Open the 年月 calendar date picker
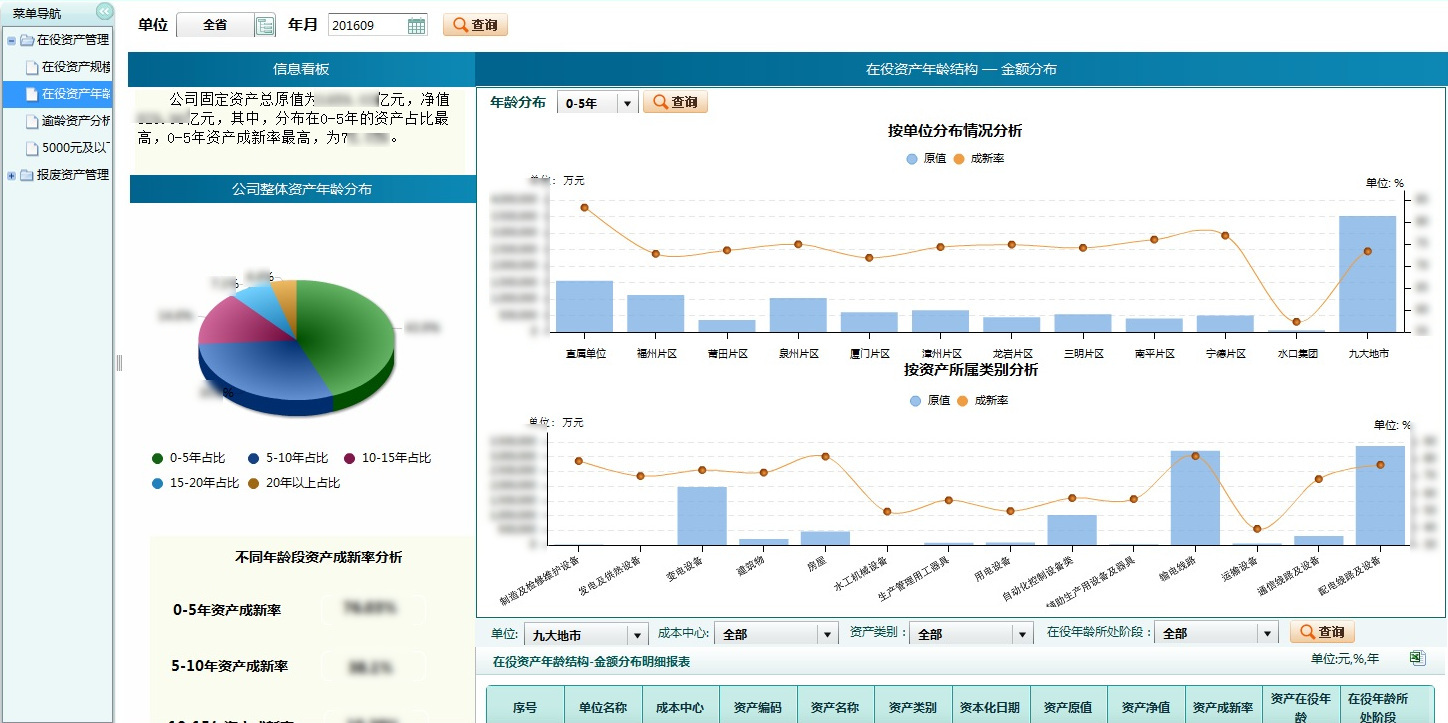The height and width of the screenshot is (723, 1448). pos(416,26)
